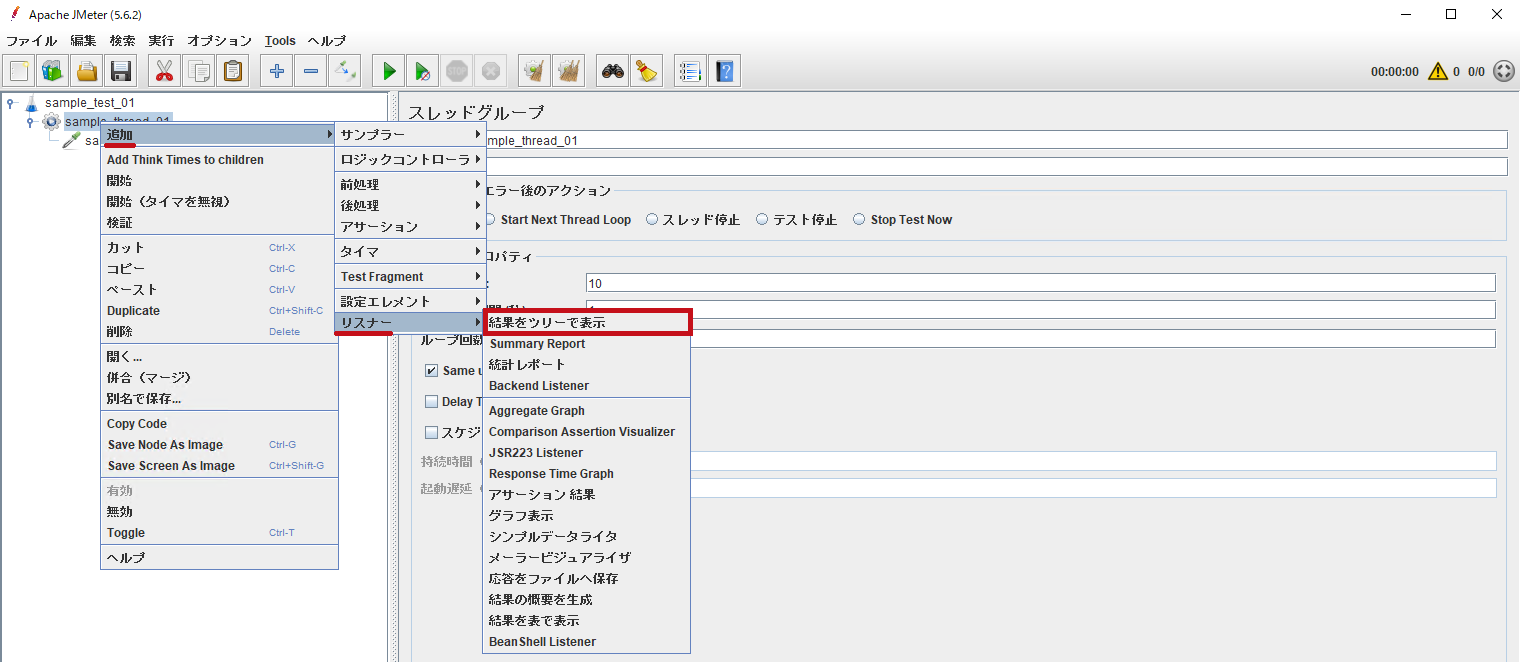
Task: Open the Templates icon in the toolbar
Action: [54, 71]
